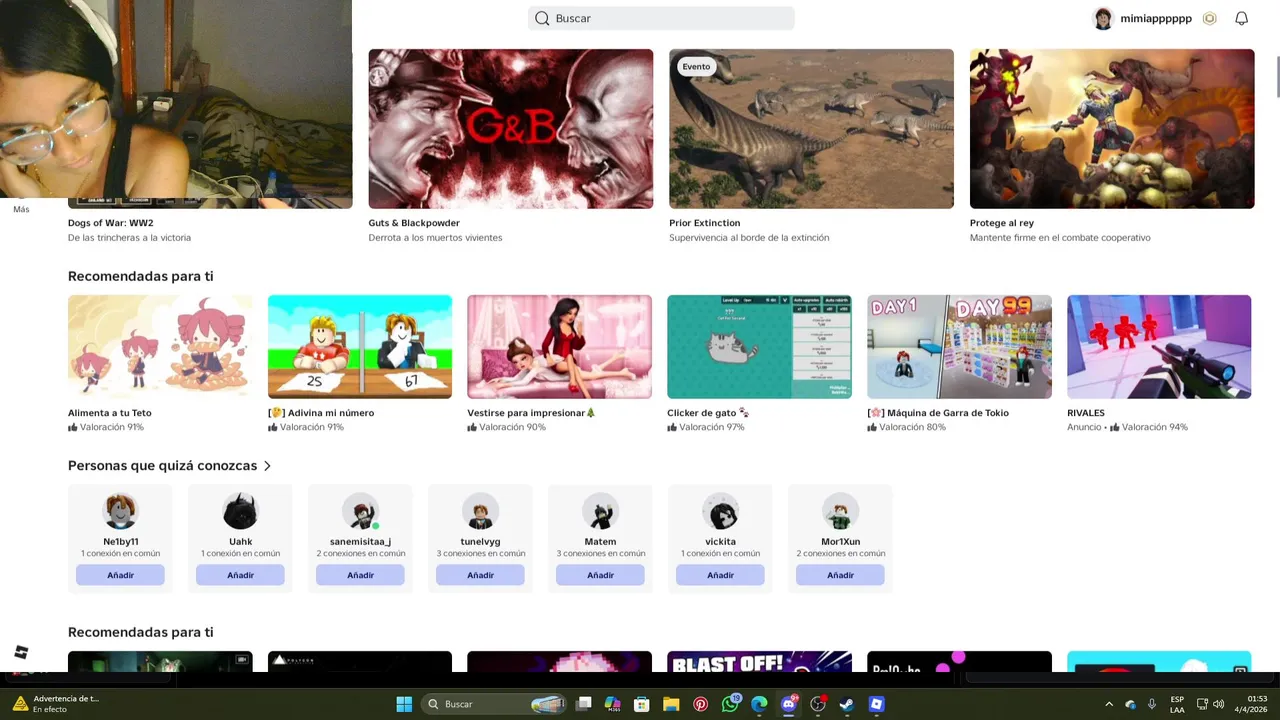This screenshot has height=720, width=1280.
Task: Click the Roblox logo overlay icon at left
Action: [x=21, y=653]
